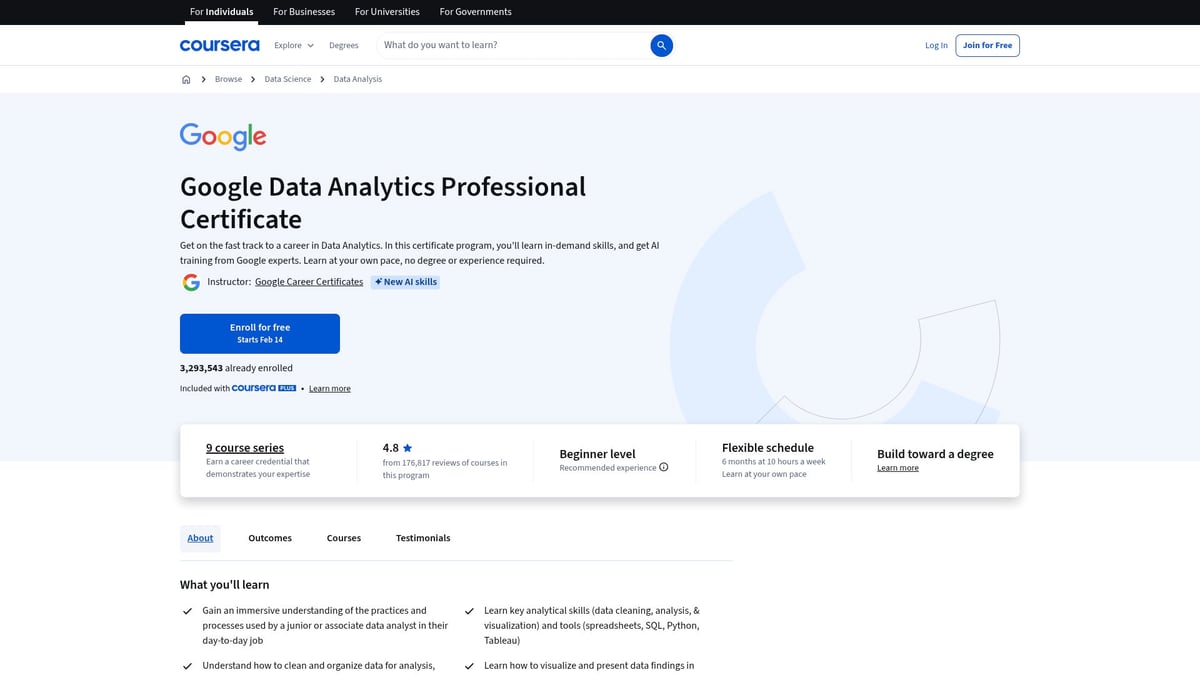The width and height of the screenshot is (1200, 675).
Task: Click the Google Data Analytics Professional Certificate title
Action: pos(383,203)
